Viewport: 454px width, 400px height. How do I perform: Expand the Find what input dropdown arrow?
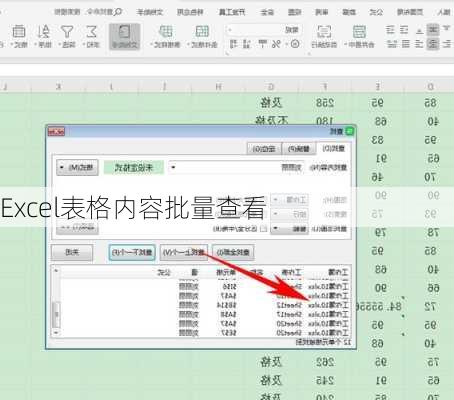click(x=173, y=167)
